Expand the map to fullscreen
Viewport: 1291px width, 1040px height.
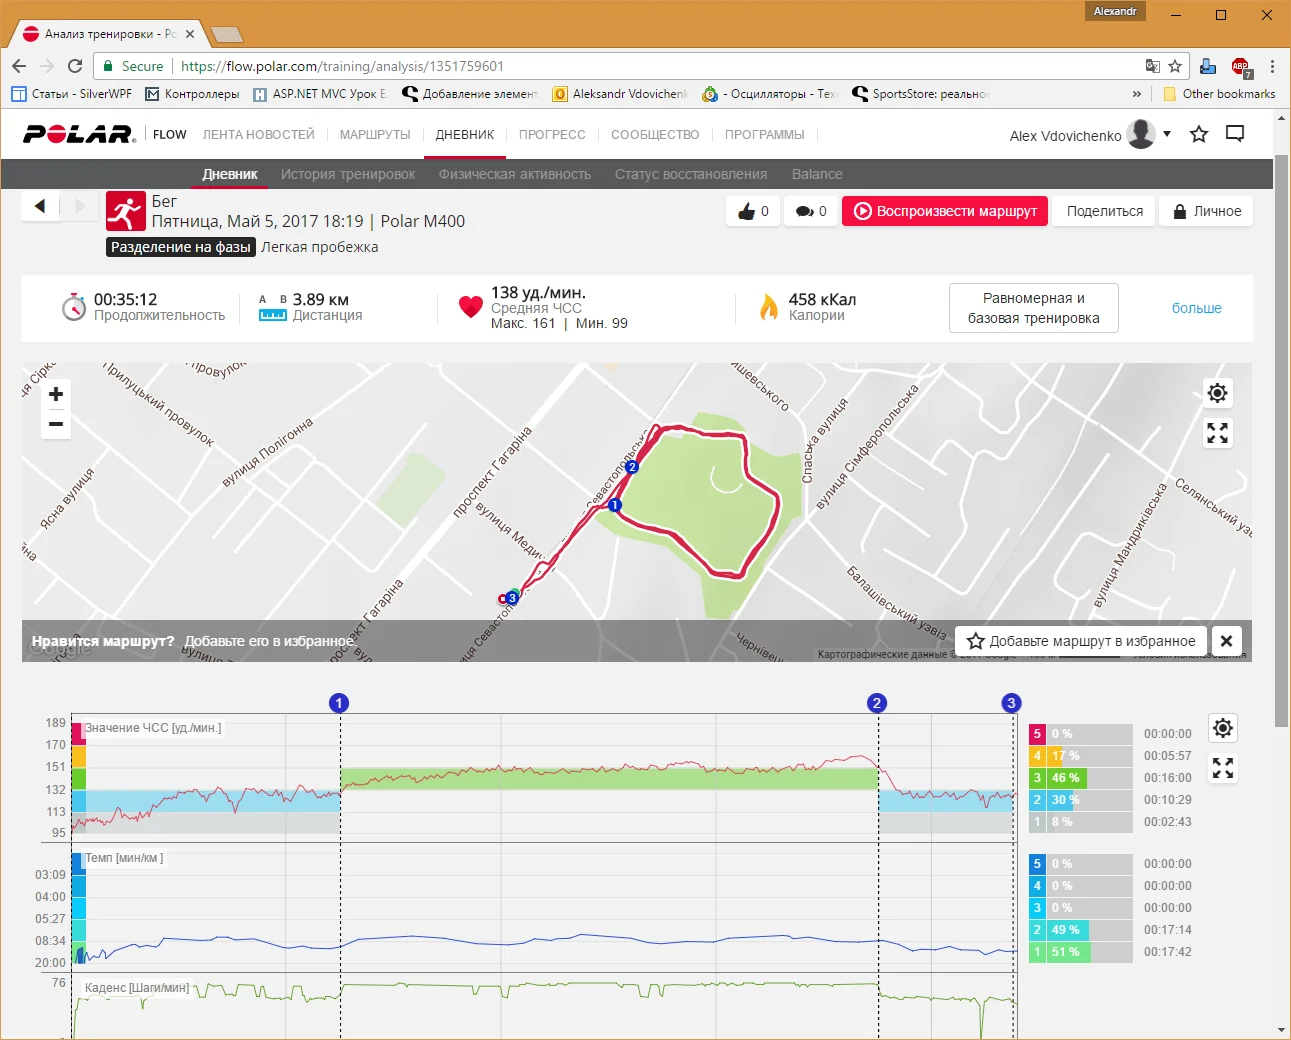1217,433
